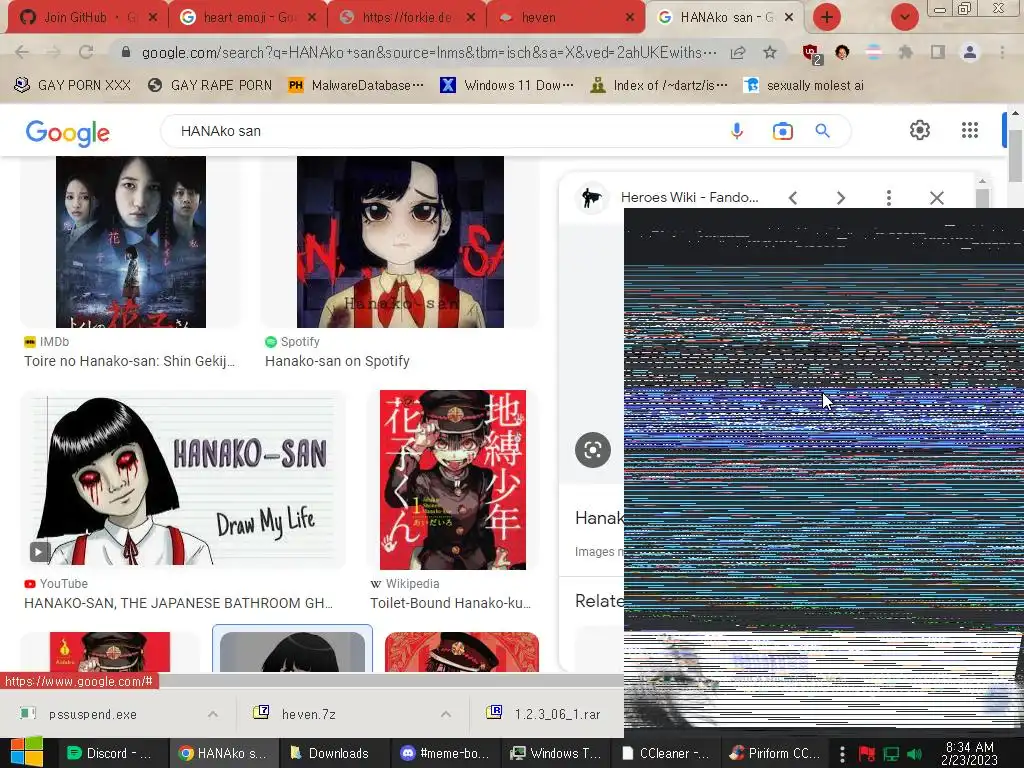
Task: Expand options for the heven.7z download
Action: pyautogui.click(x=446, y=714)
